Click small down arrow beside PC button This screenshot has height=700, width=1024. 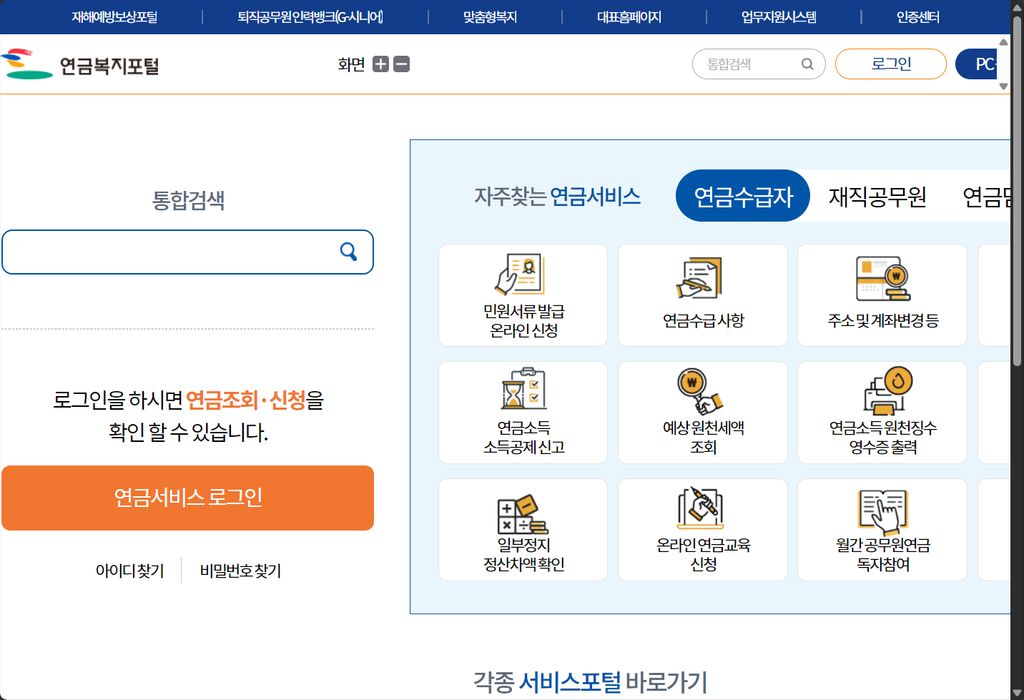1004,86
